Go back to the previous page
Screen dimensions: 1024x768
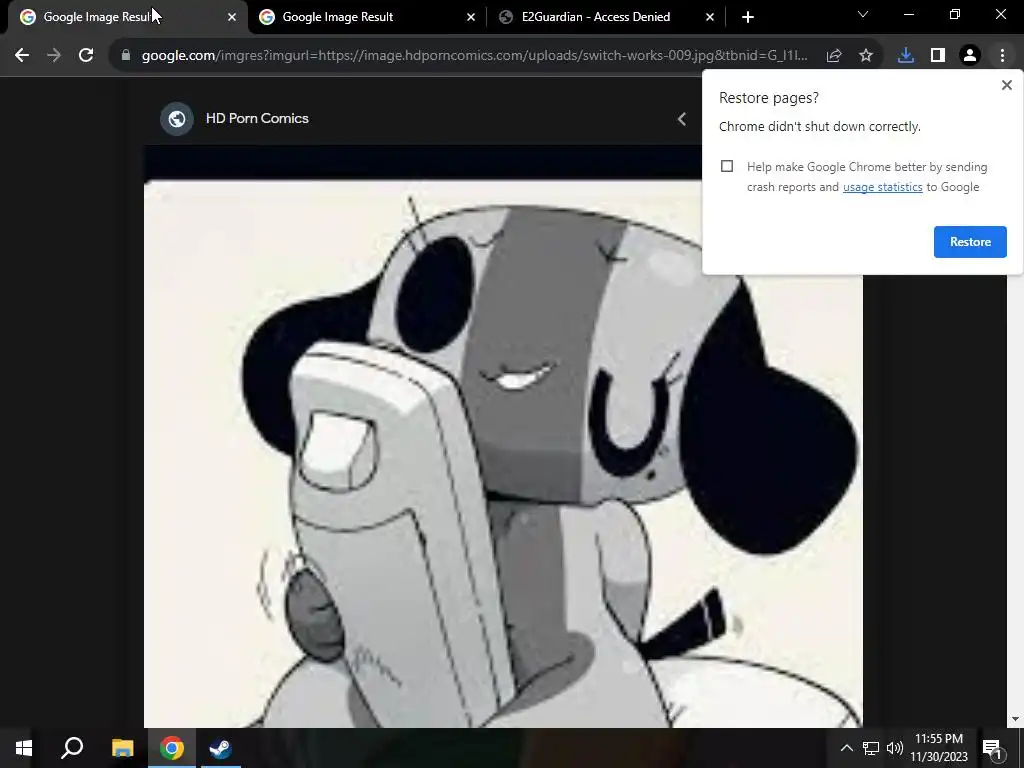point(22,56)
